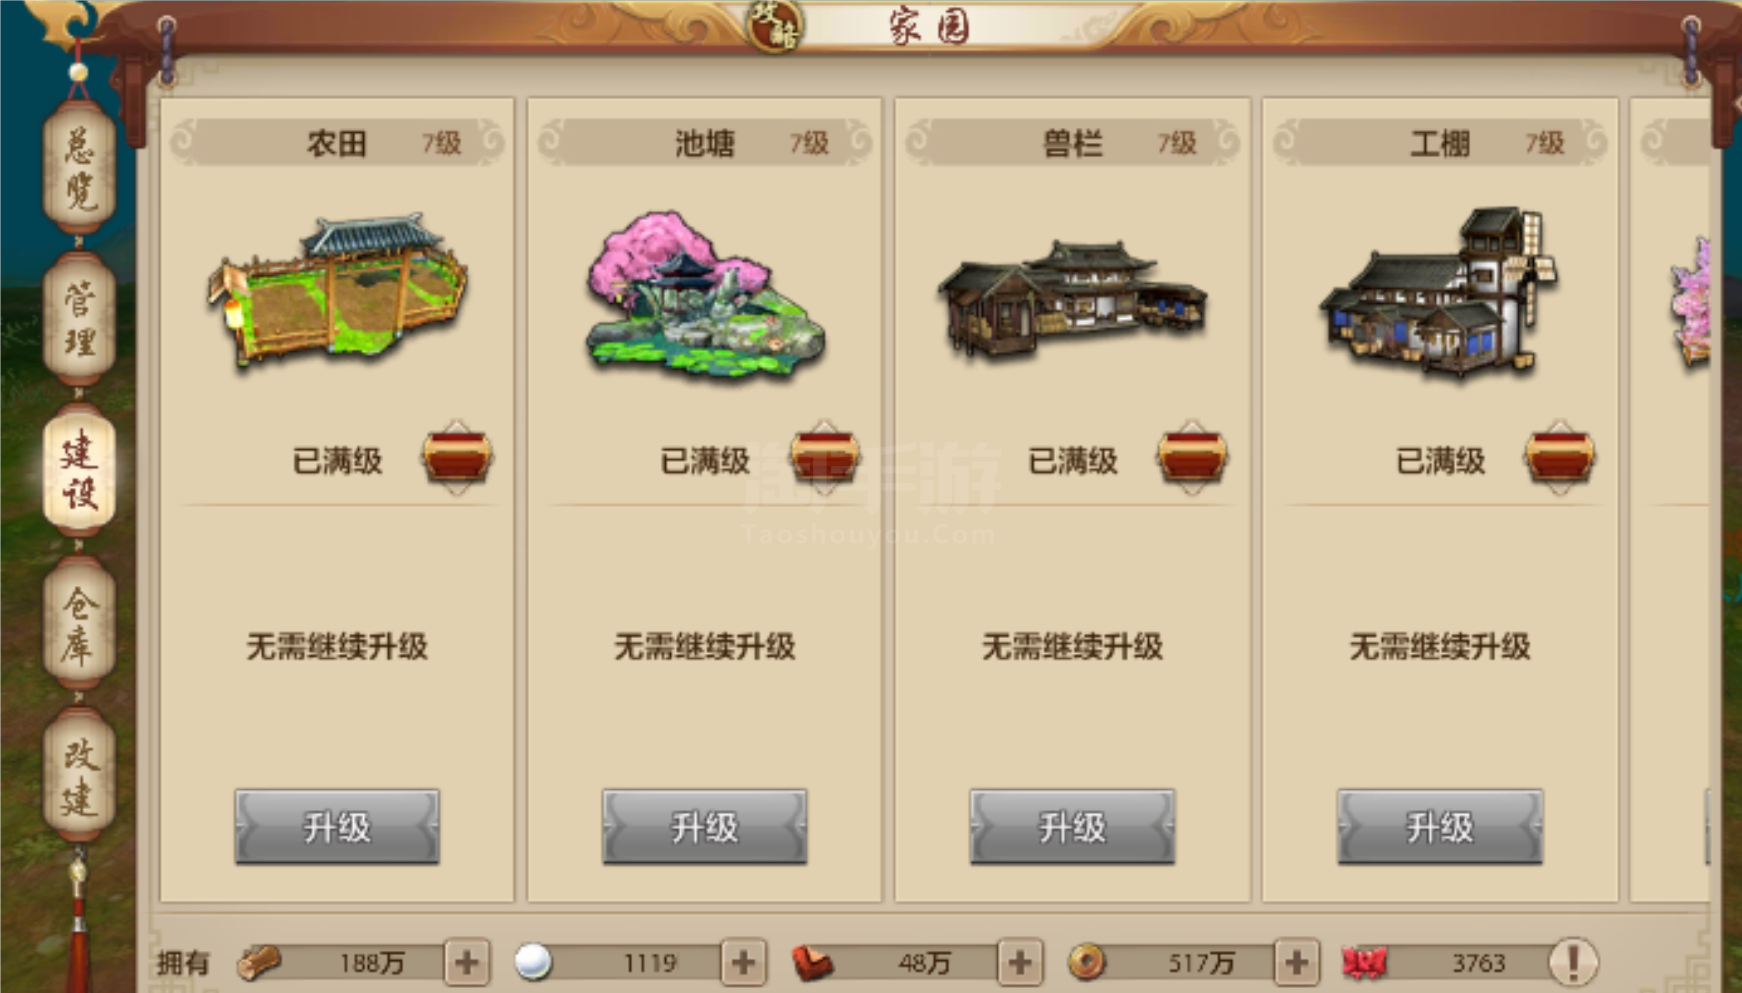This screenshot has width=1742, height=993.
Task: Click the 升级 button under 兽栏
Action: tap(1072, 827)
